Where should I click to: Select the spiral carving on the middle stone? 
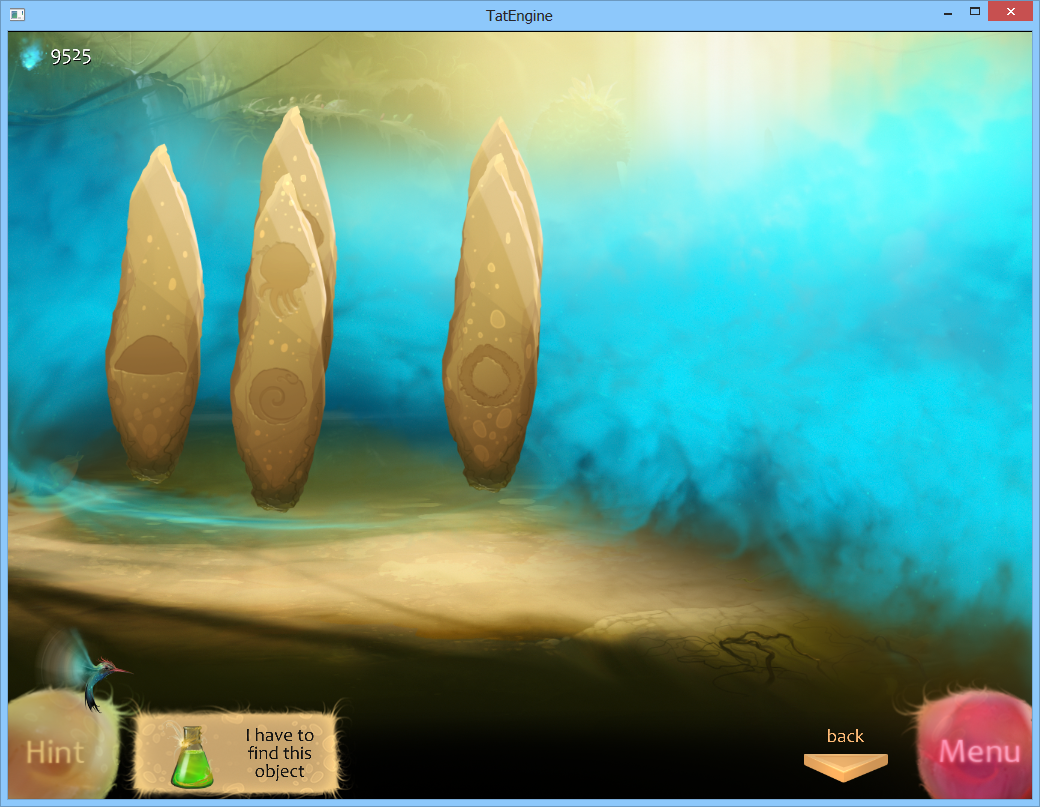(272, 393)
